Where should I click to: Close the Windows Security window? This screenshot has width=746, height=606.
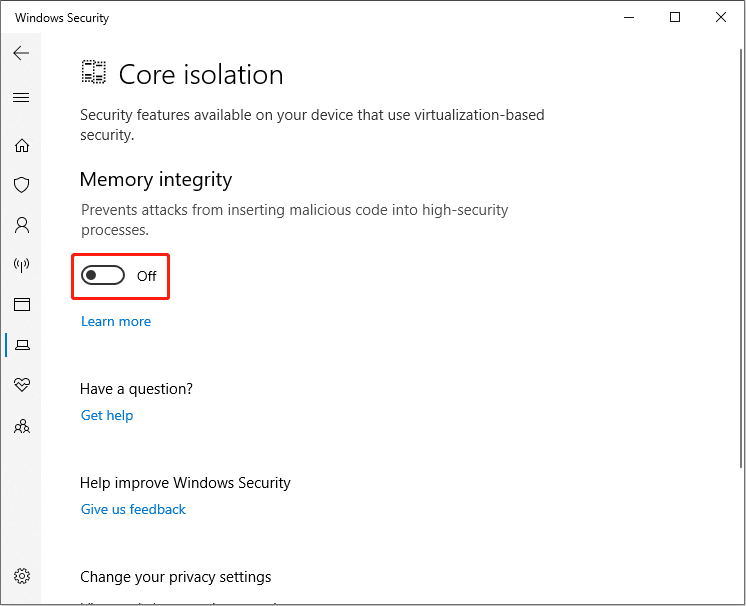point(721,18)
